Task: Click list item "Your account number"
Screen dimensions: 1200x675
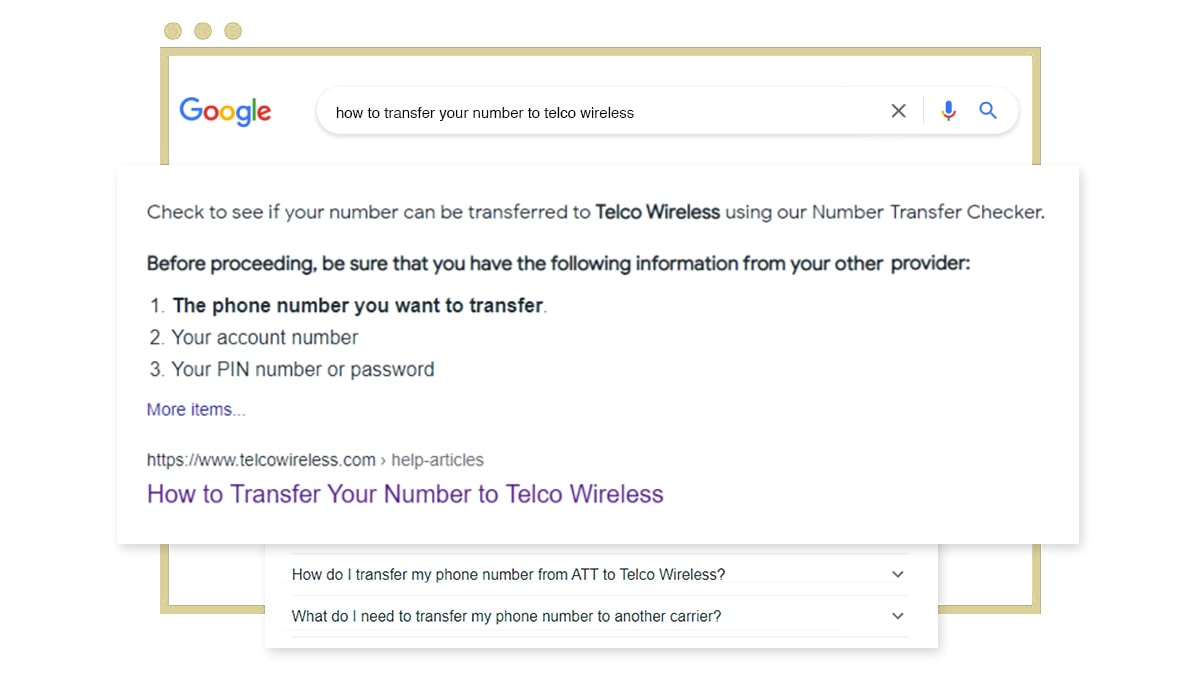Action: 265,338
